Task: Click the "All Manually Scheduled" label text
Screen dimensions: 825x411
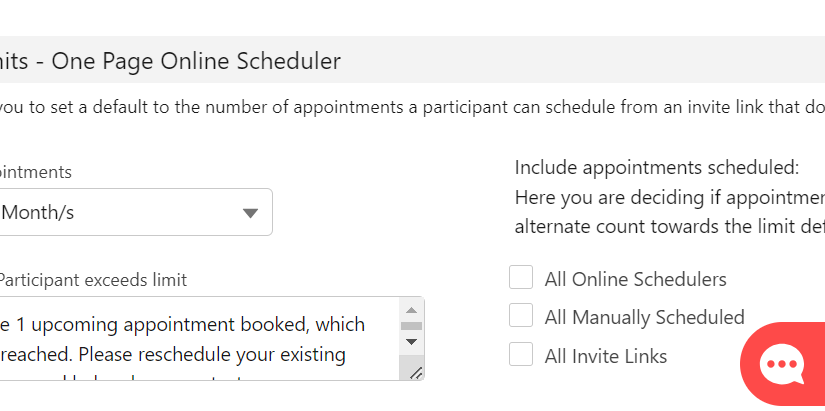Action: click(644, 317)
